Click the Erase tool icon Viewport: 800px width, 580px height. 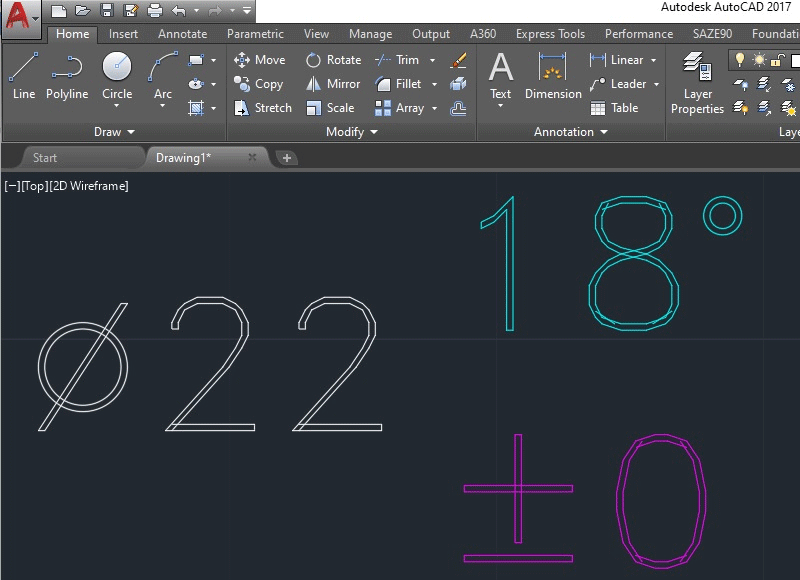point(459,60)
